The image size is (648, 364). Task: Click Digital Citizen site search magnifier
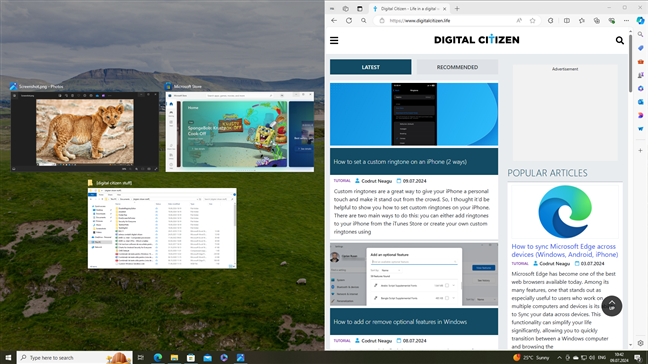point(619,40)
